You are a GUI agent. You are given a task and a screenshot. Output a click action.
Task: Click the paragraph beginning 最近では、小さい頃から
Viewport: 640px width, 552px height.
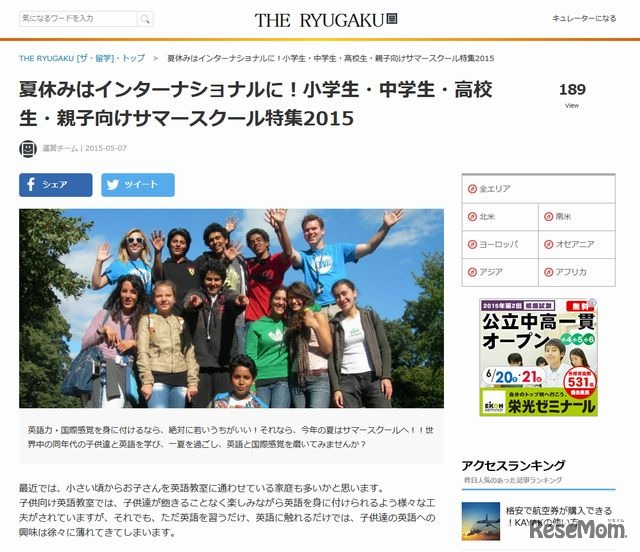point(227,510)
